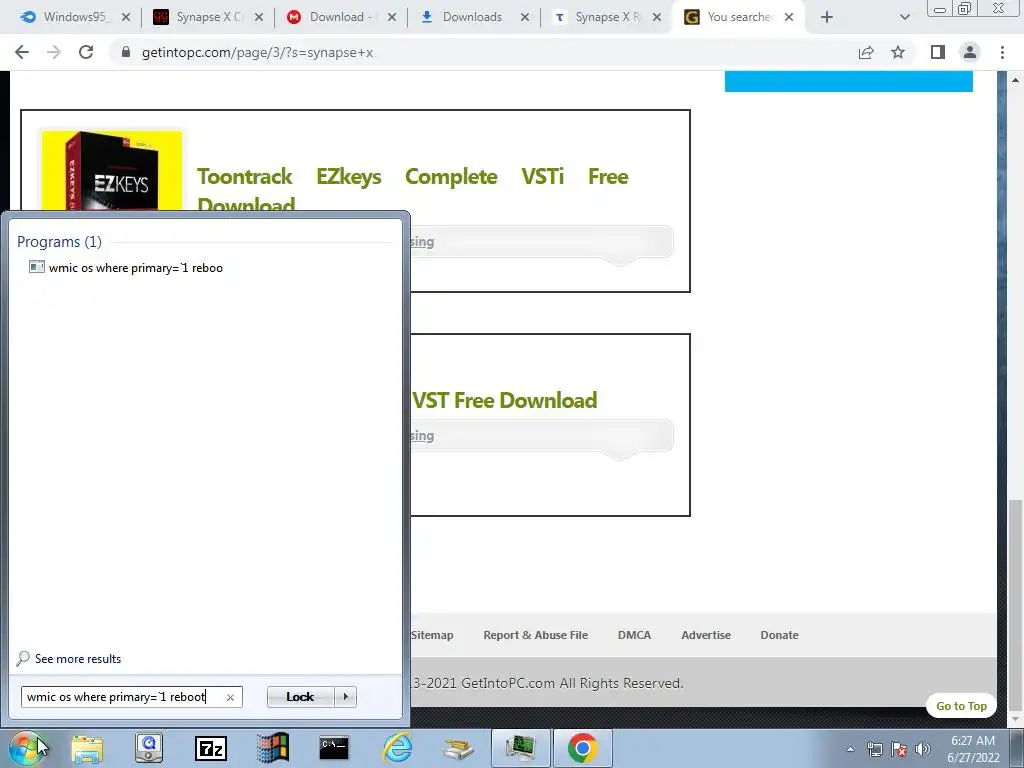Reload the current page
This screenshot has width=1024, height=768.
coord(86,52)
